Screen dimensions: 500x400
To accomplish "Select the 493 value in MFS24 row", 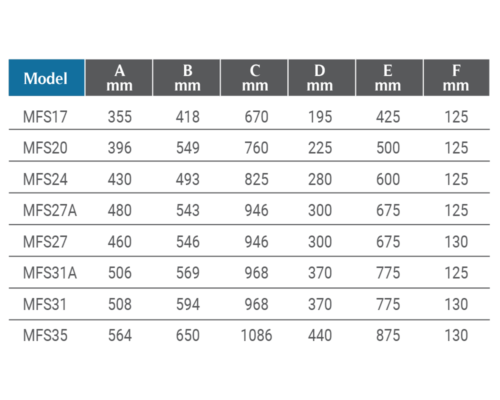I will tap(188, 179).
